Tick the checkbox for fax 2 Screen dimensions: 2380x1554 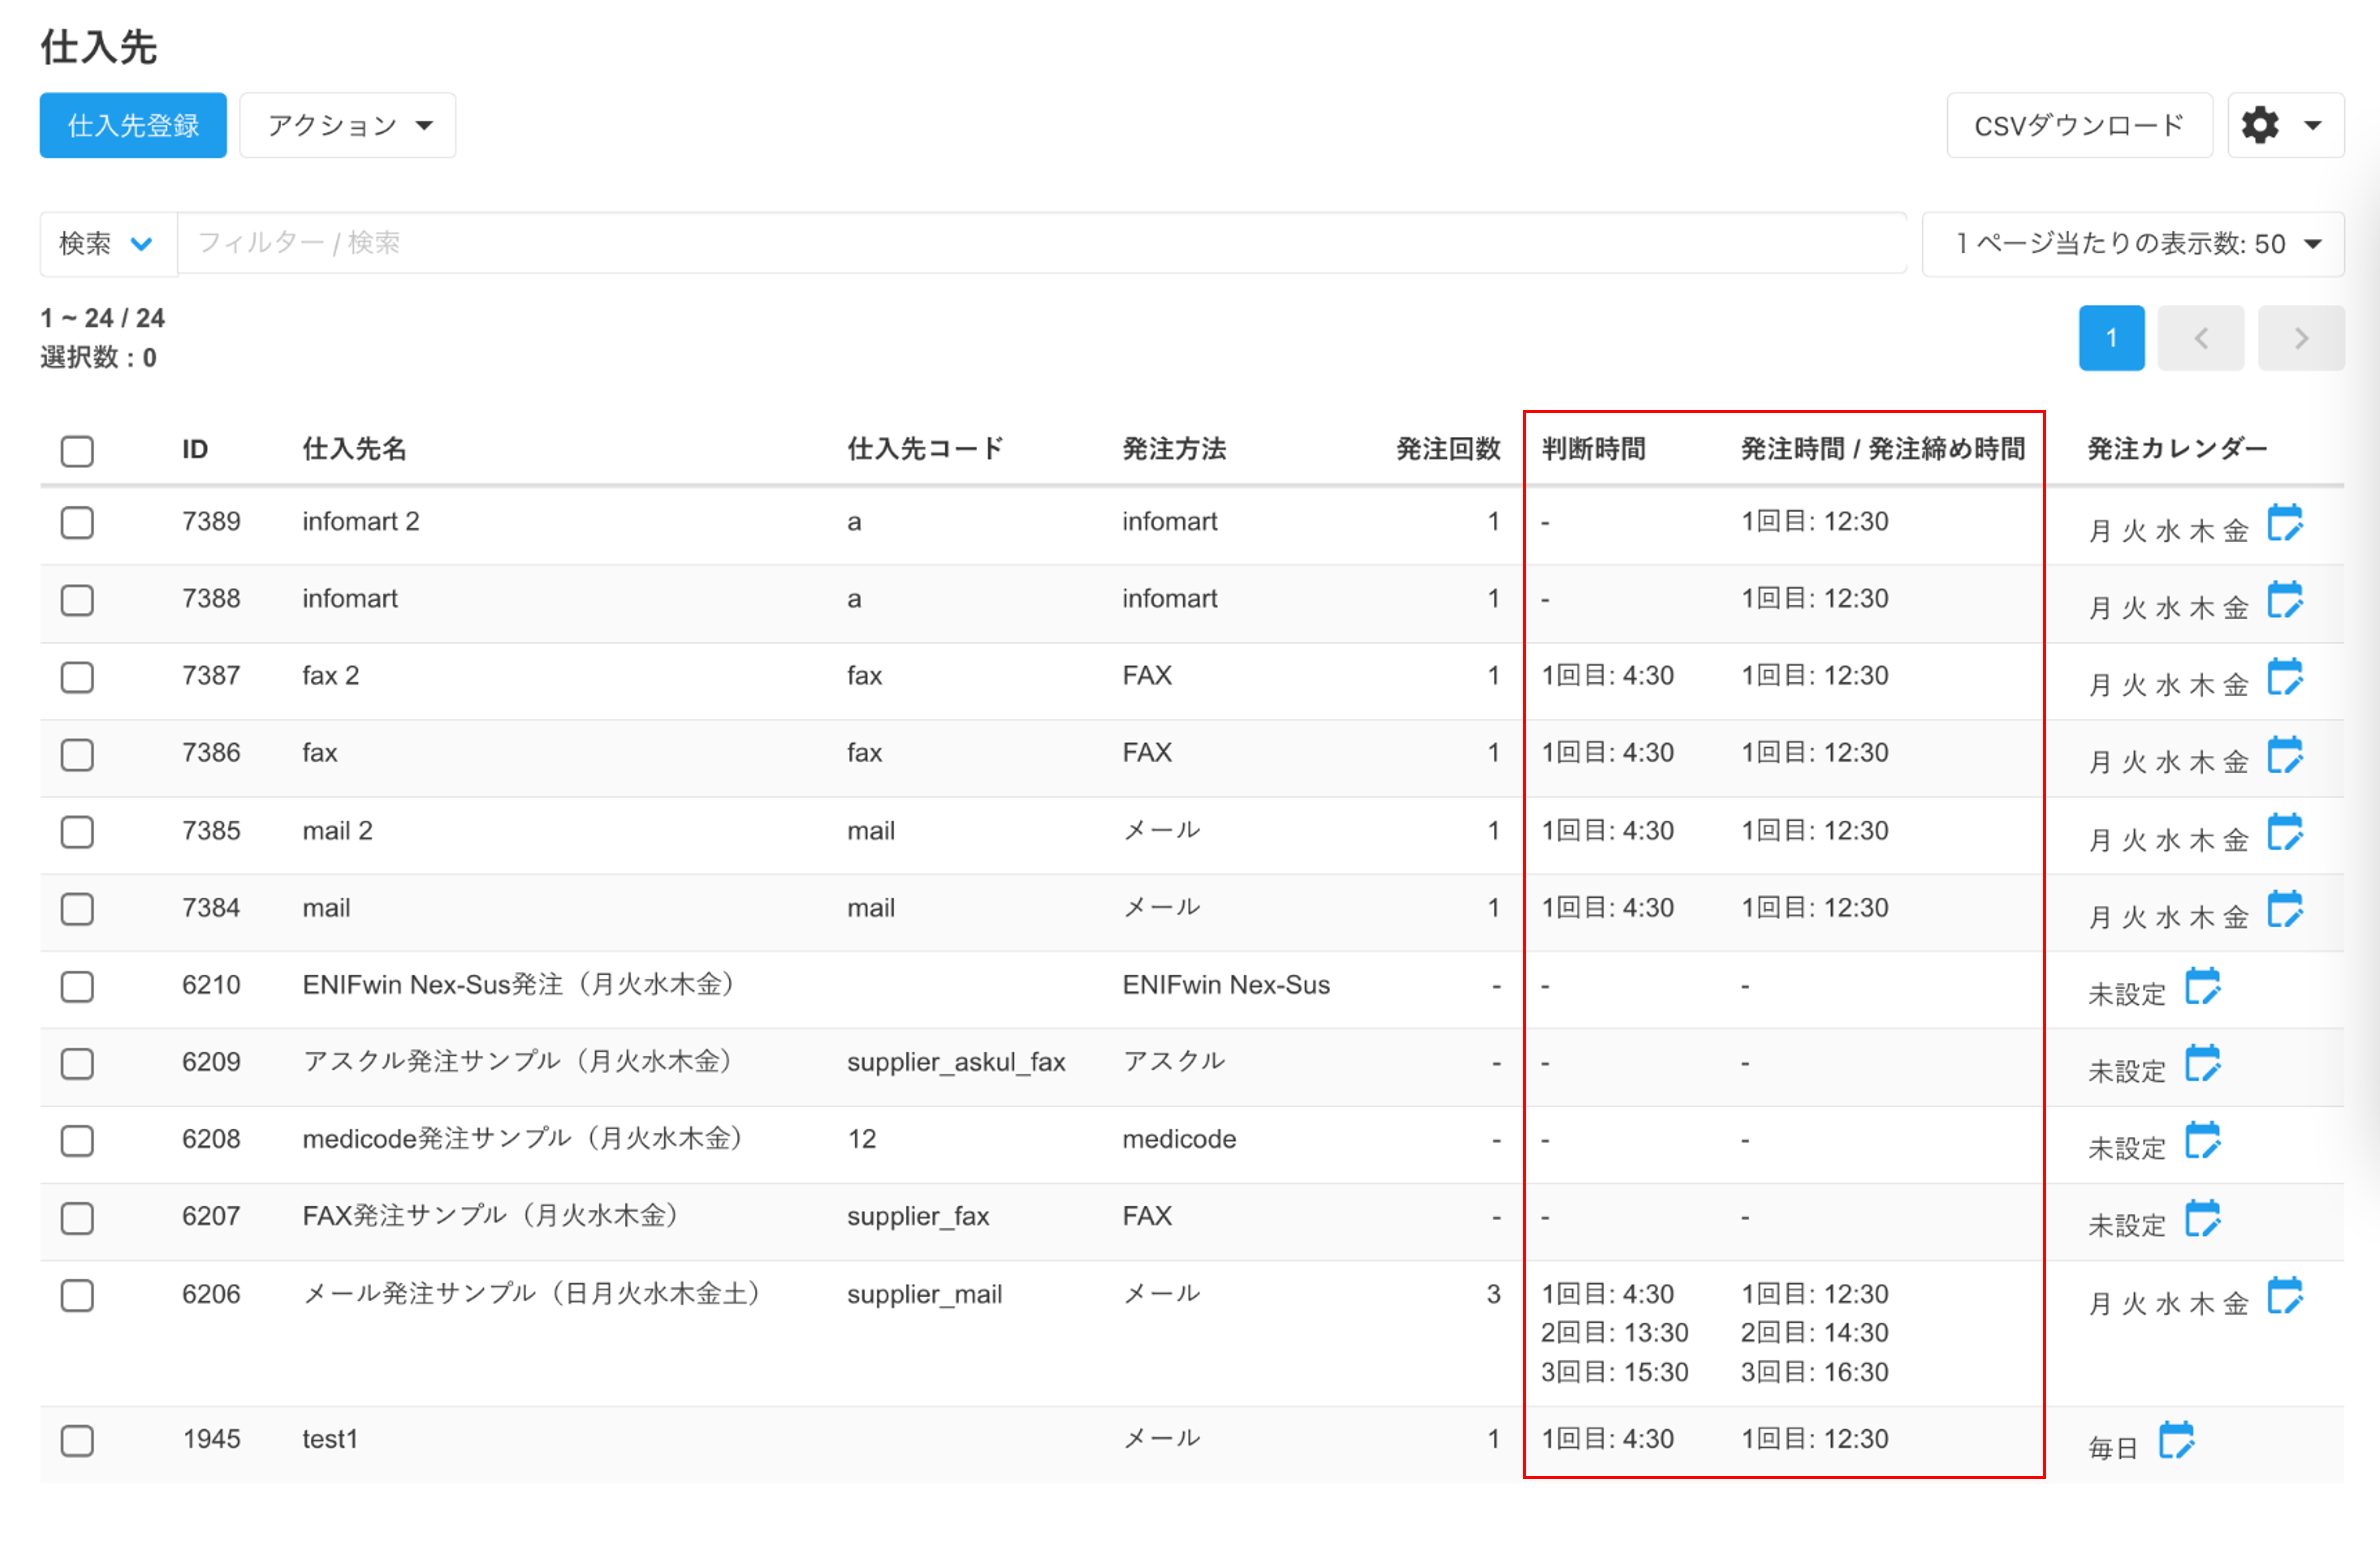[77, 677]
